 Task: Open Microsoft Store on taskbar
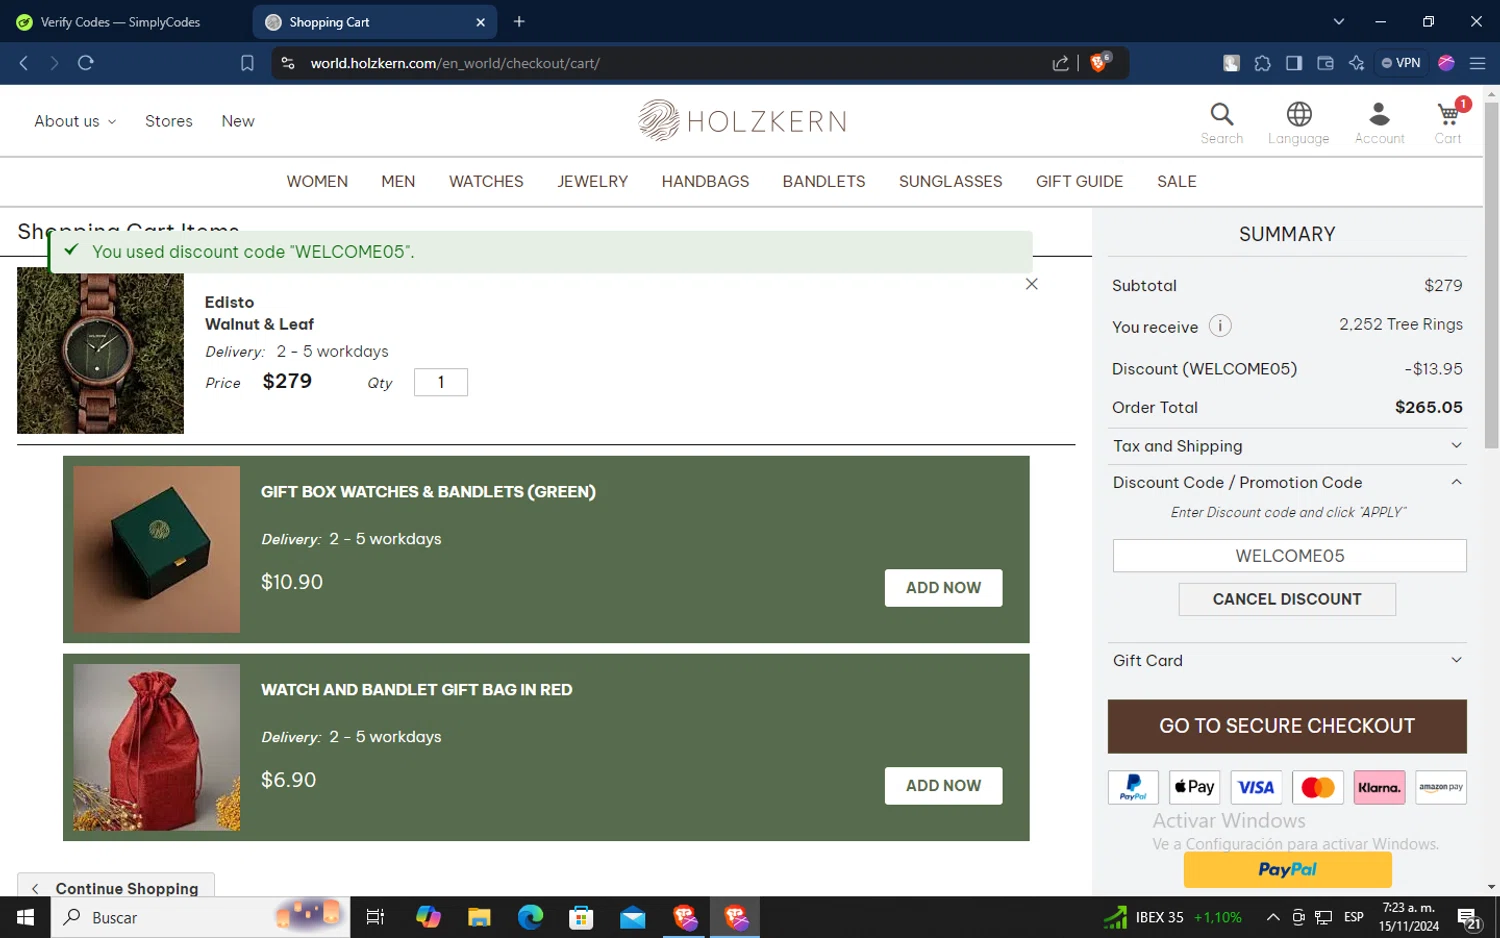coord(581,917)
